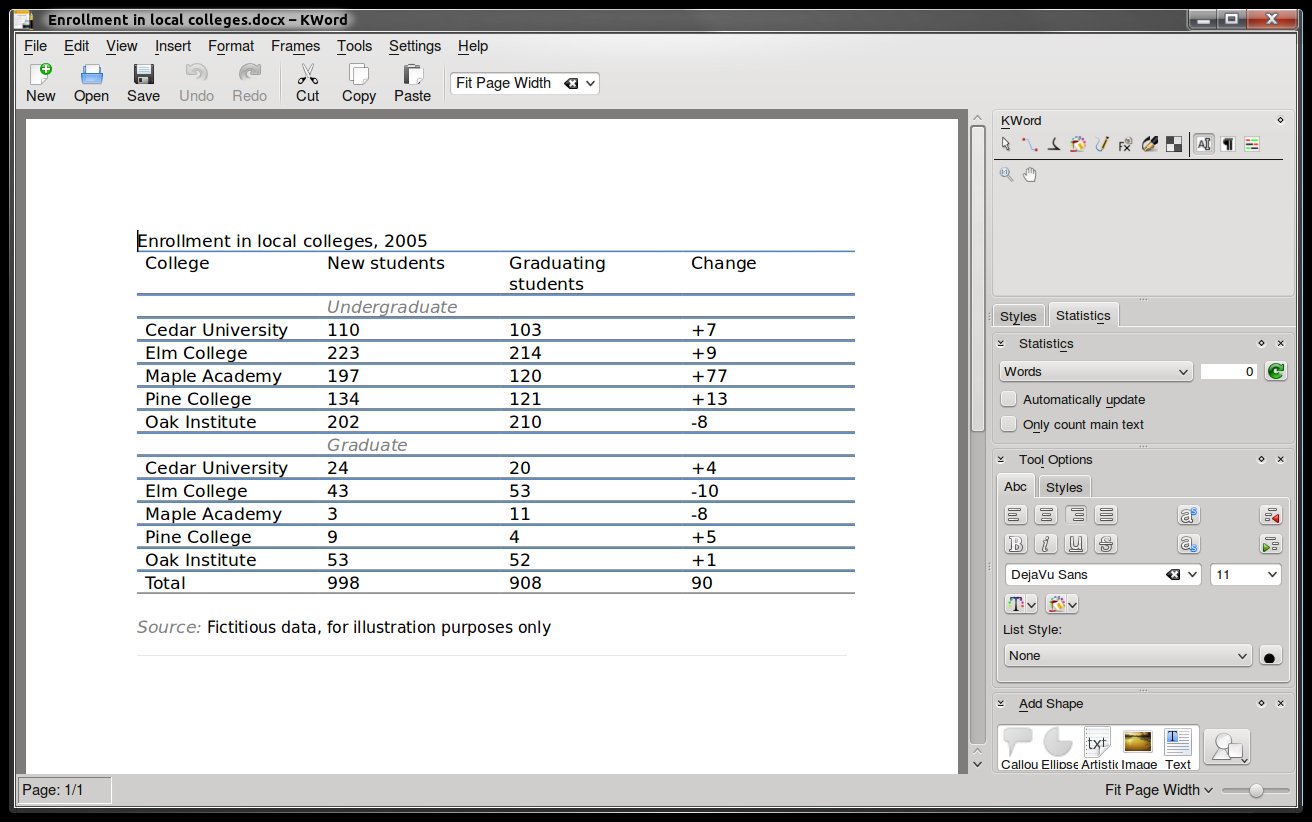Expand the List Style None dropdown
Screen dimensions: 1312x822
(1127, 656)
